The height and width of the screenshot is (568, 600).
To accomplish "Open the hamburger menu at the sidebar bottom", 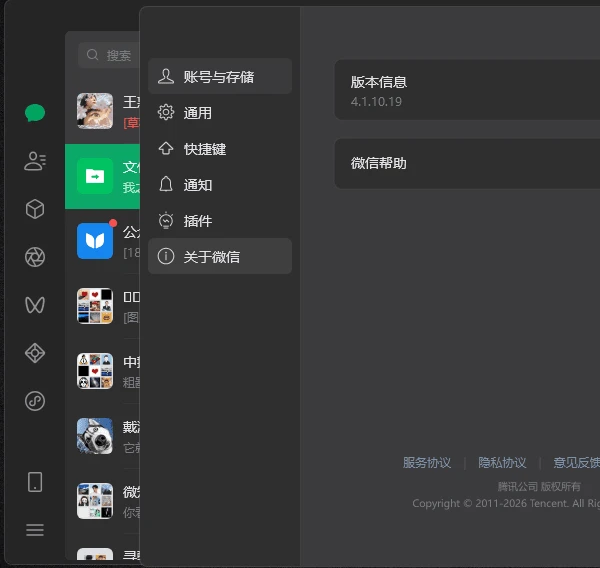I will click(x=35, y=530).
